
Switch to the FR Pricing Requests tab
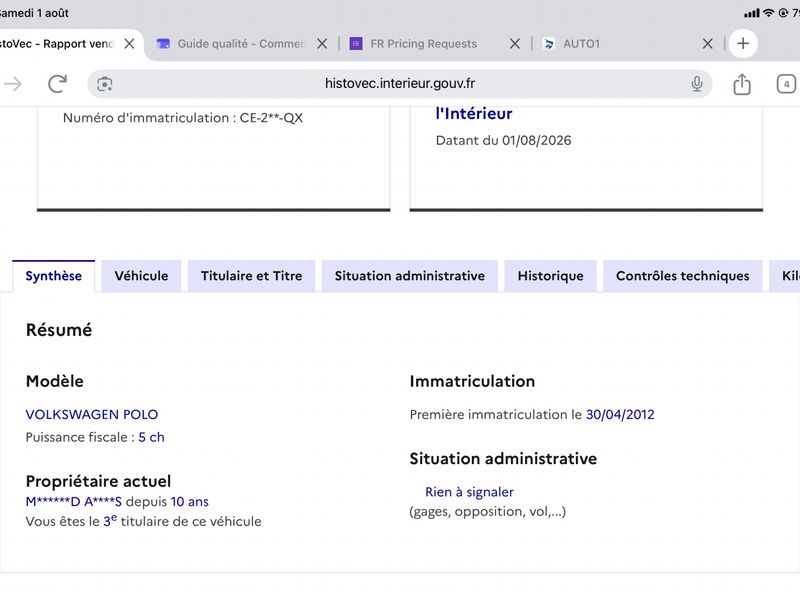click(423, 44)
